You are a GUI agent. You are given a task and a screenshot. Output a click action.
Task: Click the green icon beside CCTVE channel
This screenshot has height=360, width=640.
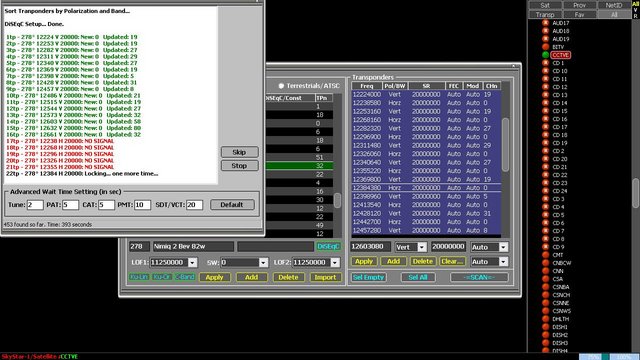tap(545, 55)
